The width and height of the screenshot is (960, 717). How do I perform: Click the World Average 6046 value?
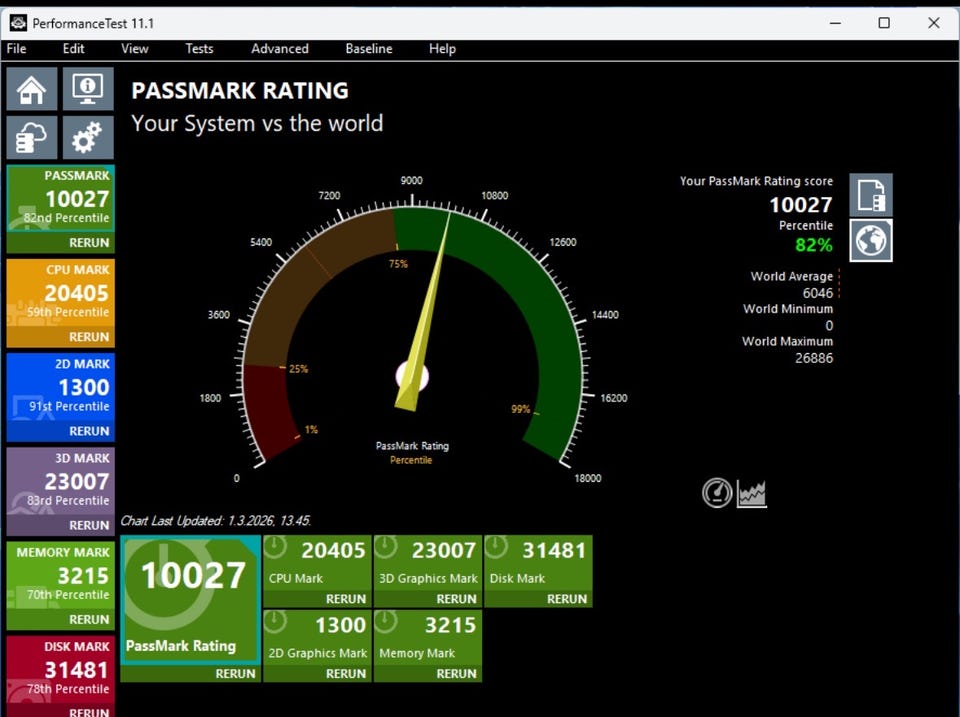(818, 293)
